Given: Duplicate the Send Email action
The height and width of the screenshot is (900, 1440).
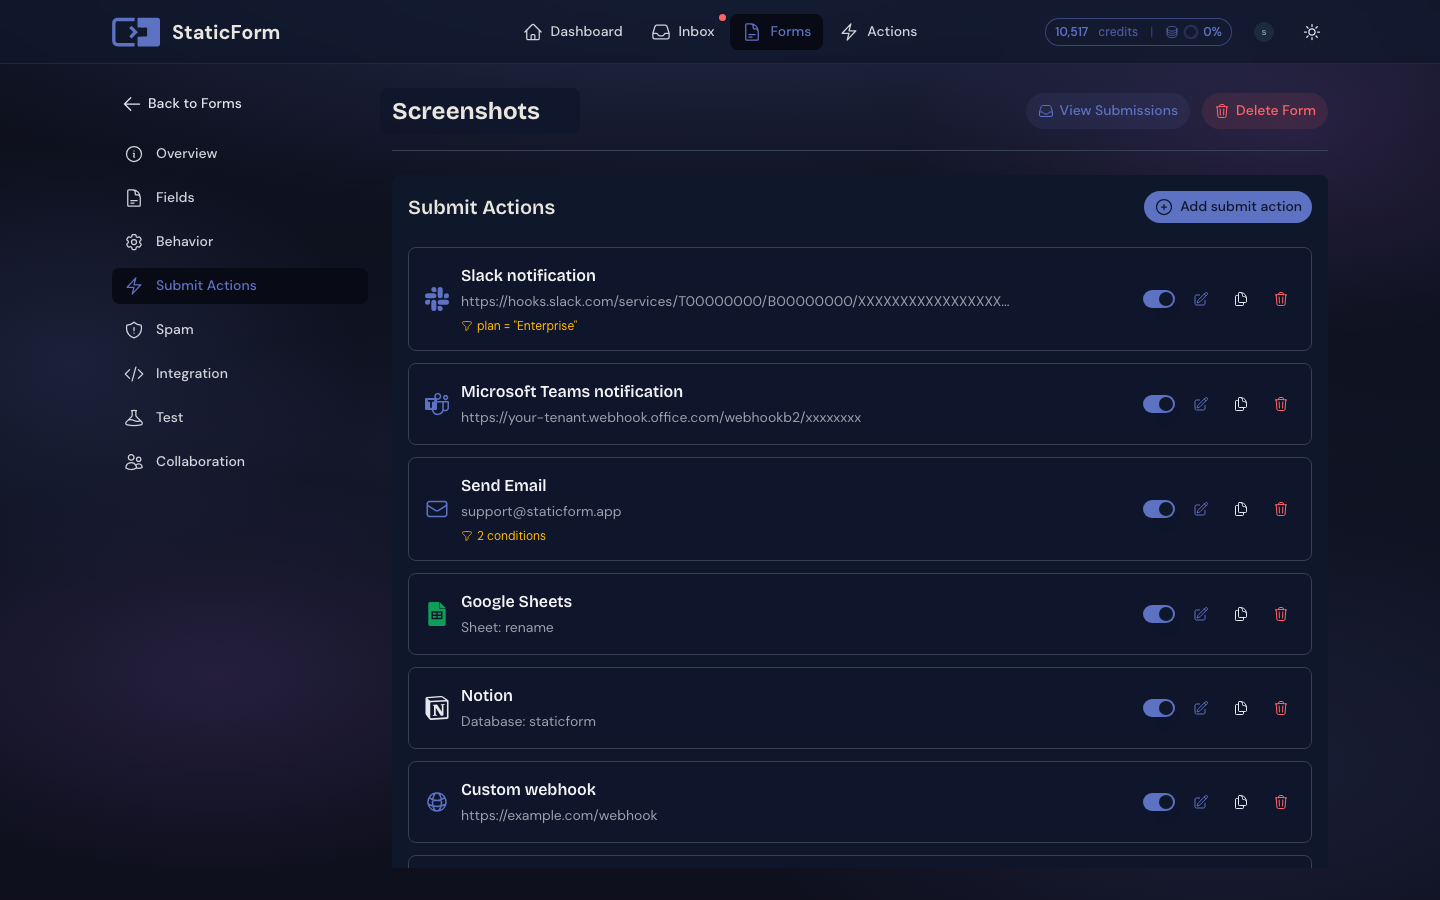Looking at the screenshot, I should coord(1241,509).
